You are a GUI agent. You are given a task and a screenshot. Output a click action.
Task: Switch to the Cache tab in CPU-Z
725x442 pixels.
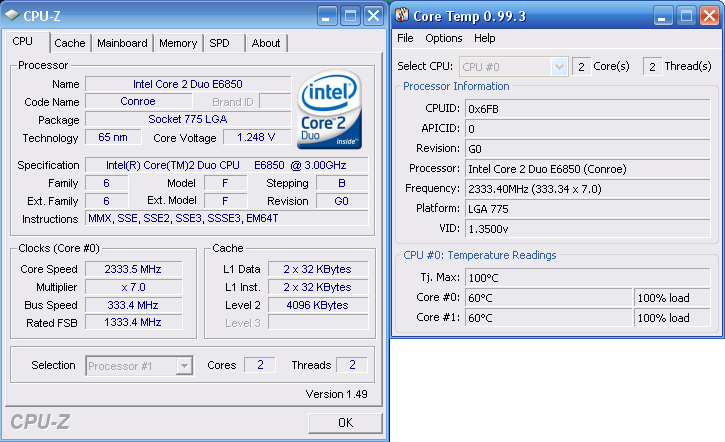[70, 43]
